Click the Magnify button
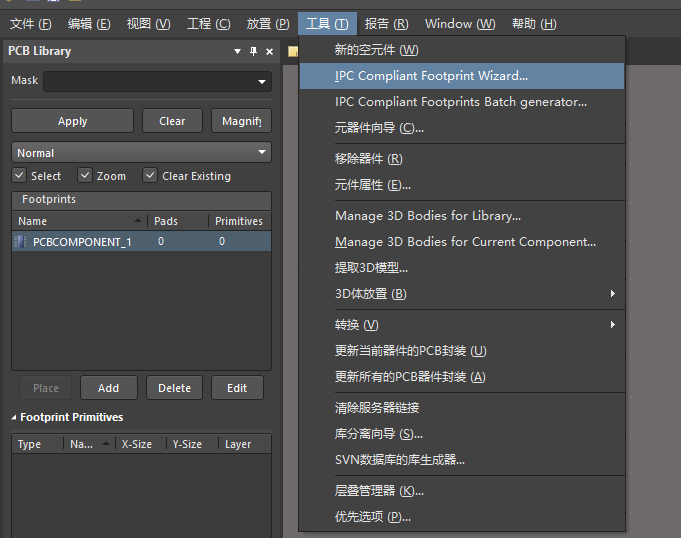The height and width of the screenshot is (538, 681). click(241, 121)
